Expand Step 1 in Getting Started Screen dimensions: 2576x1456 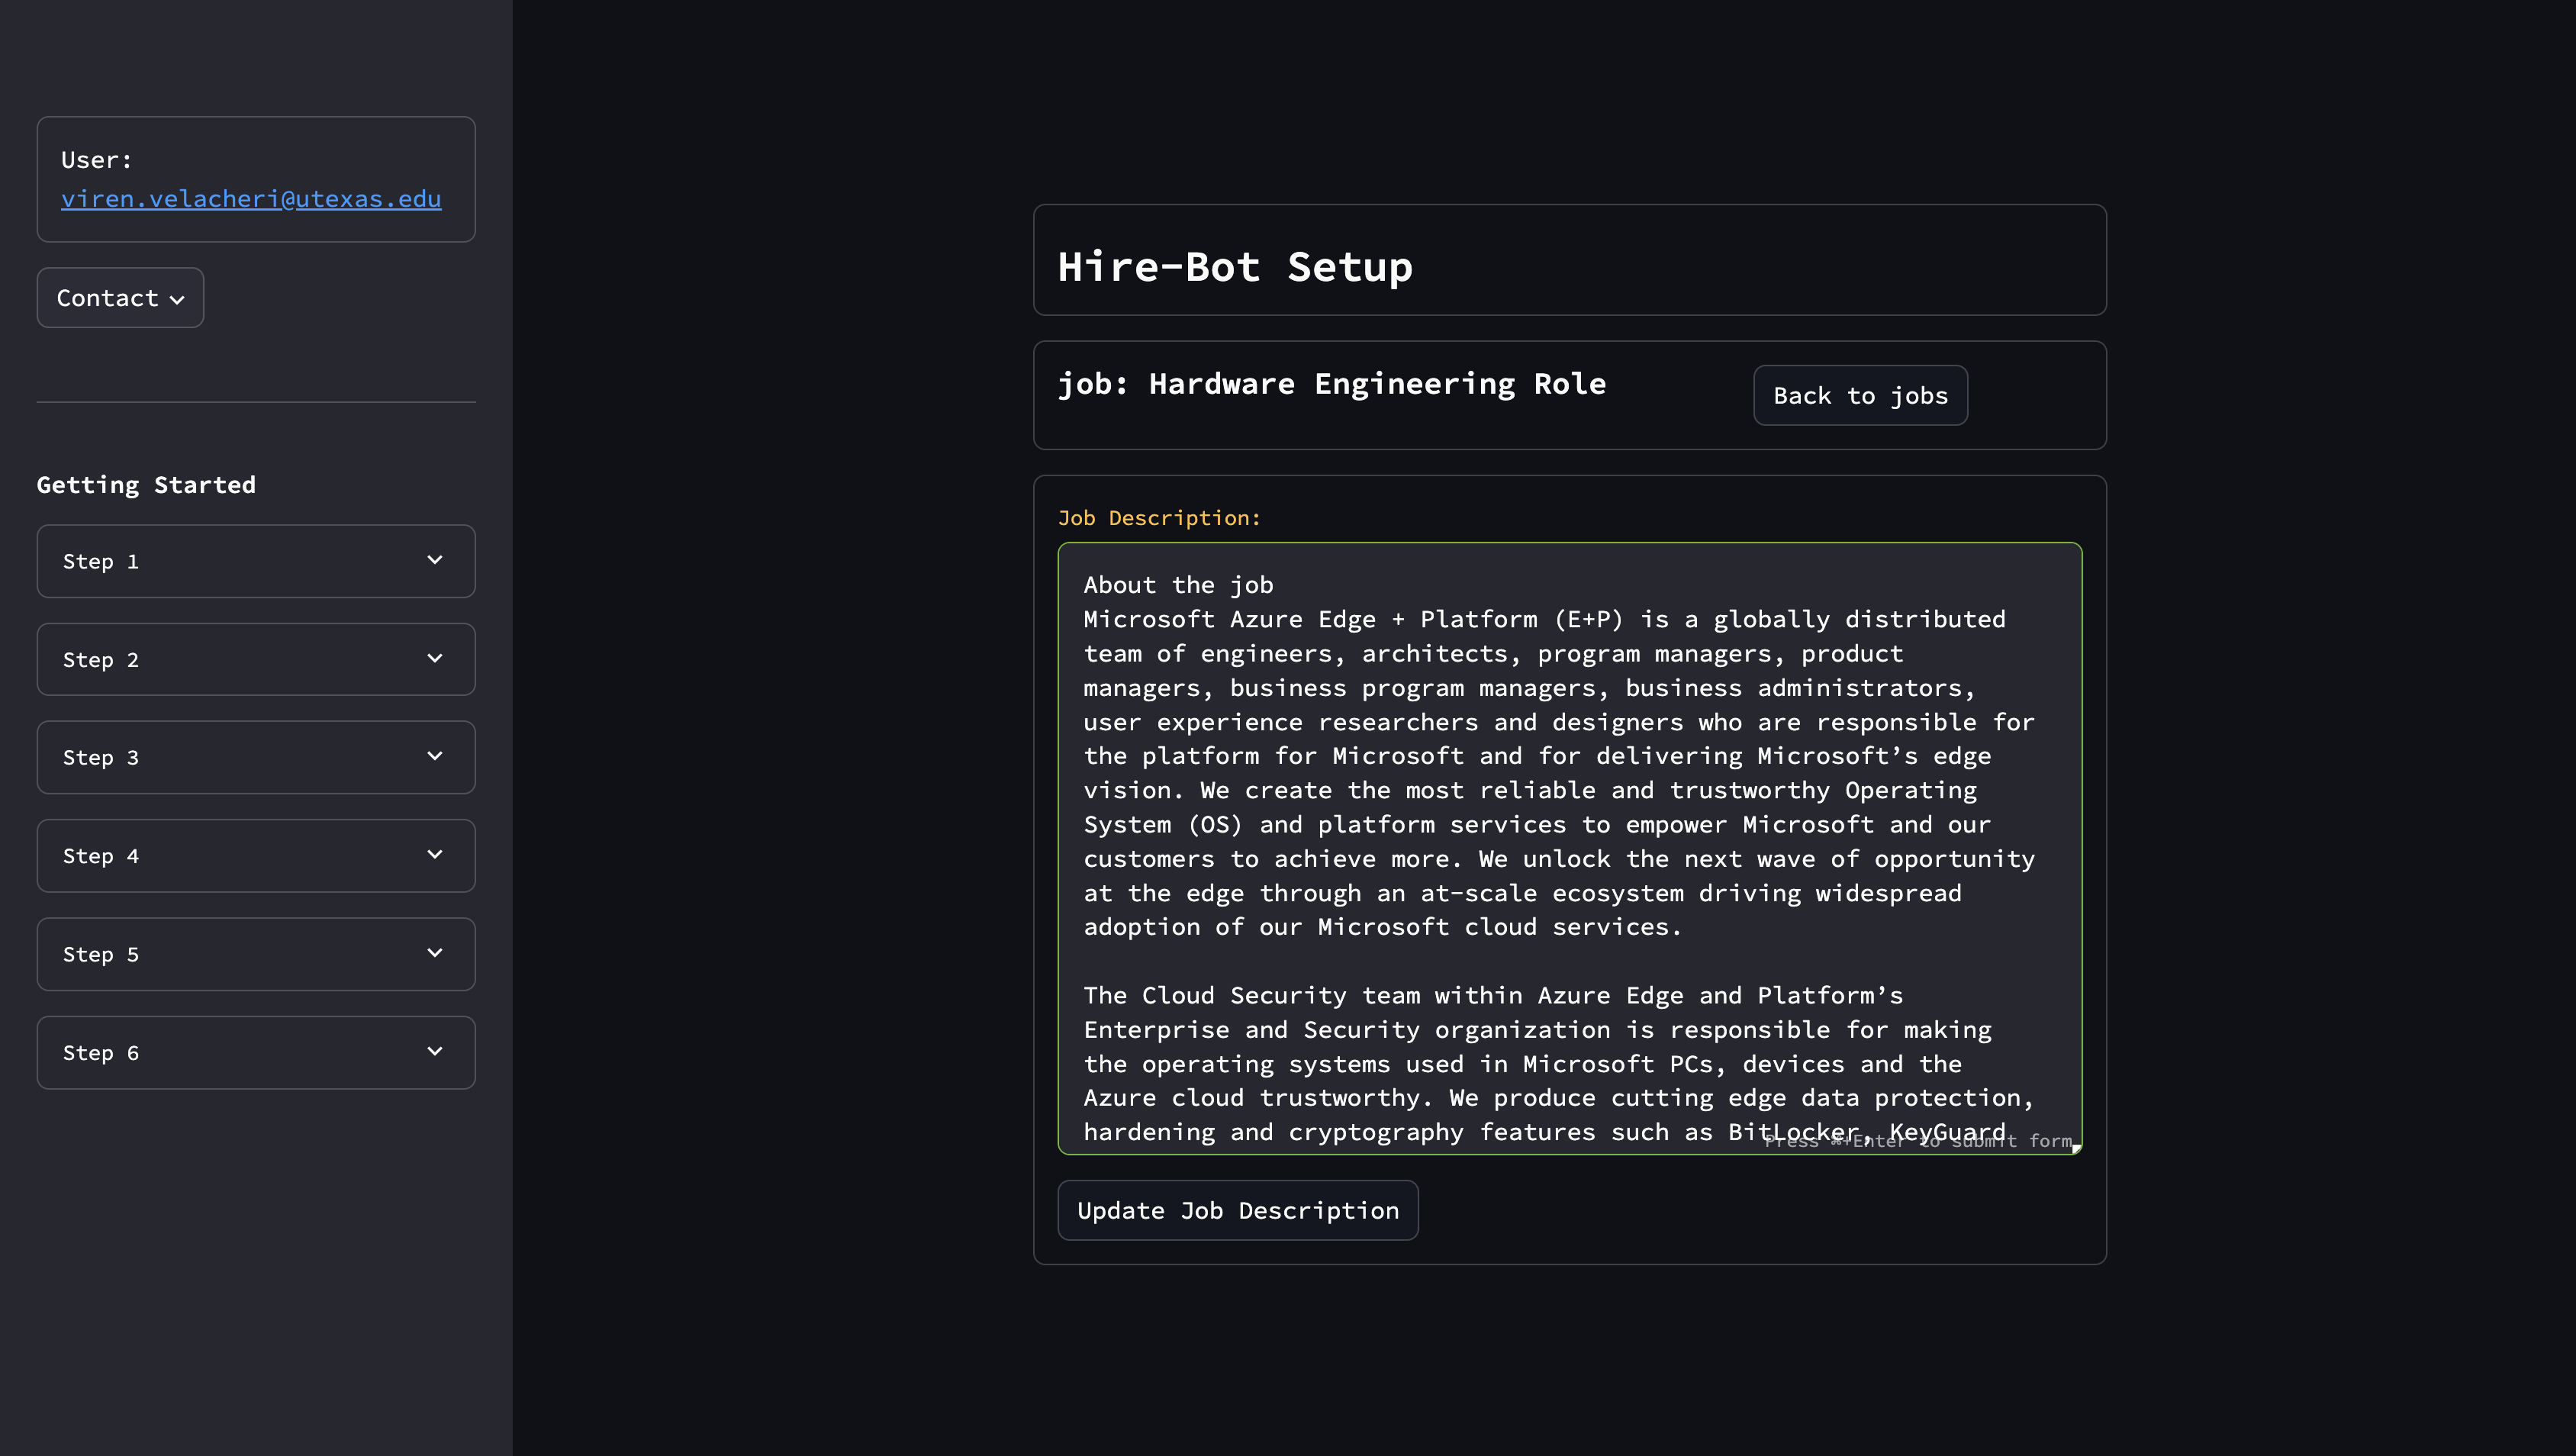coord(256,561)
